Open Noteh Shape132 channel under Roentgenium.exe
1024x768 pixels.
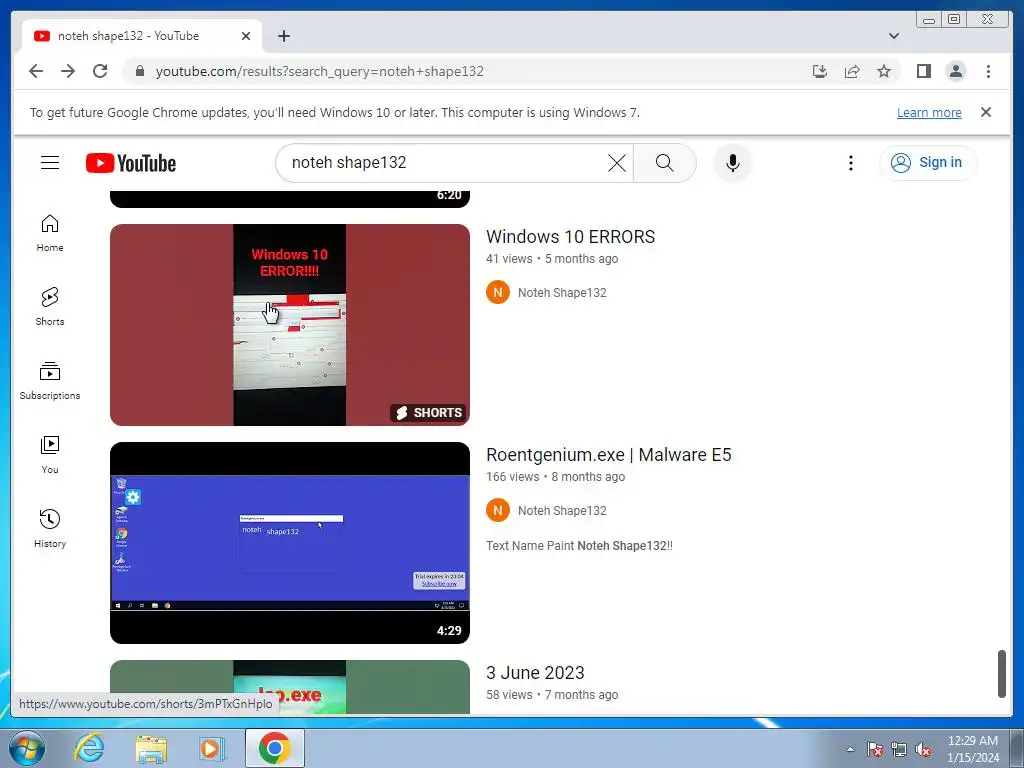coord(562,511)
